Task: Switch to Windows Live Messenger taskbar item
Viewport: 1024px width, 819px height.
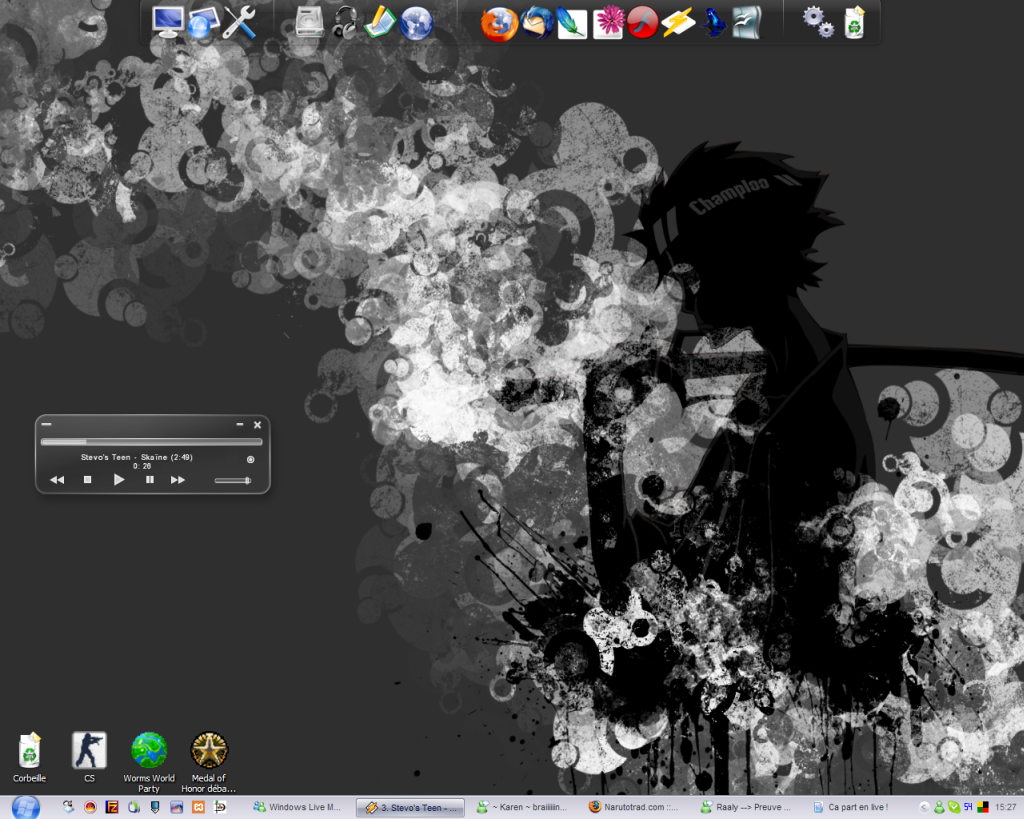Action: point(298,807)
